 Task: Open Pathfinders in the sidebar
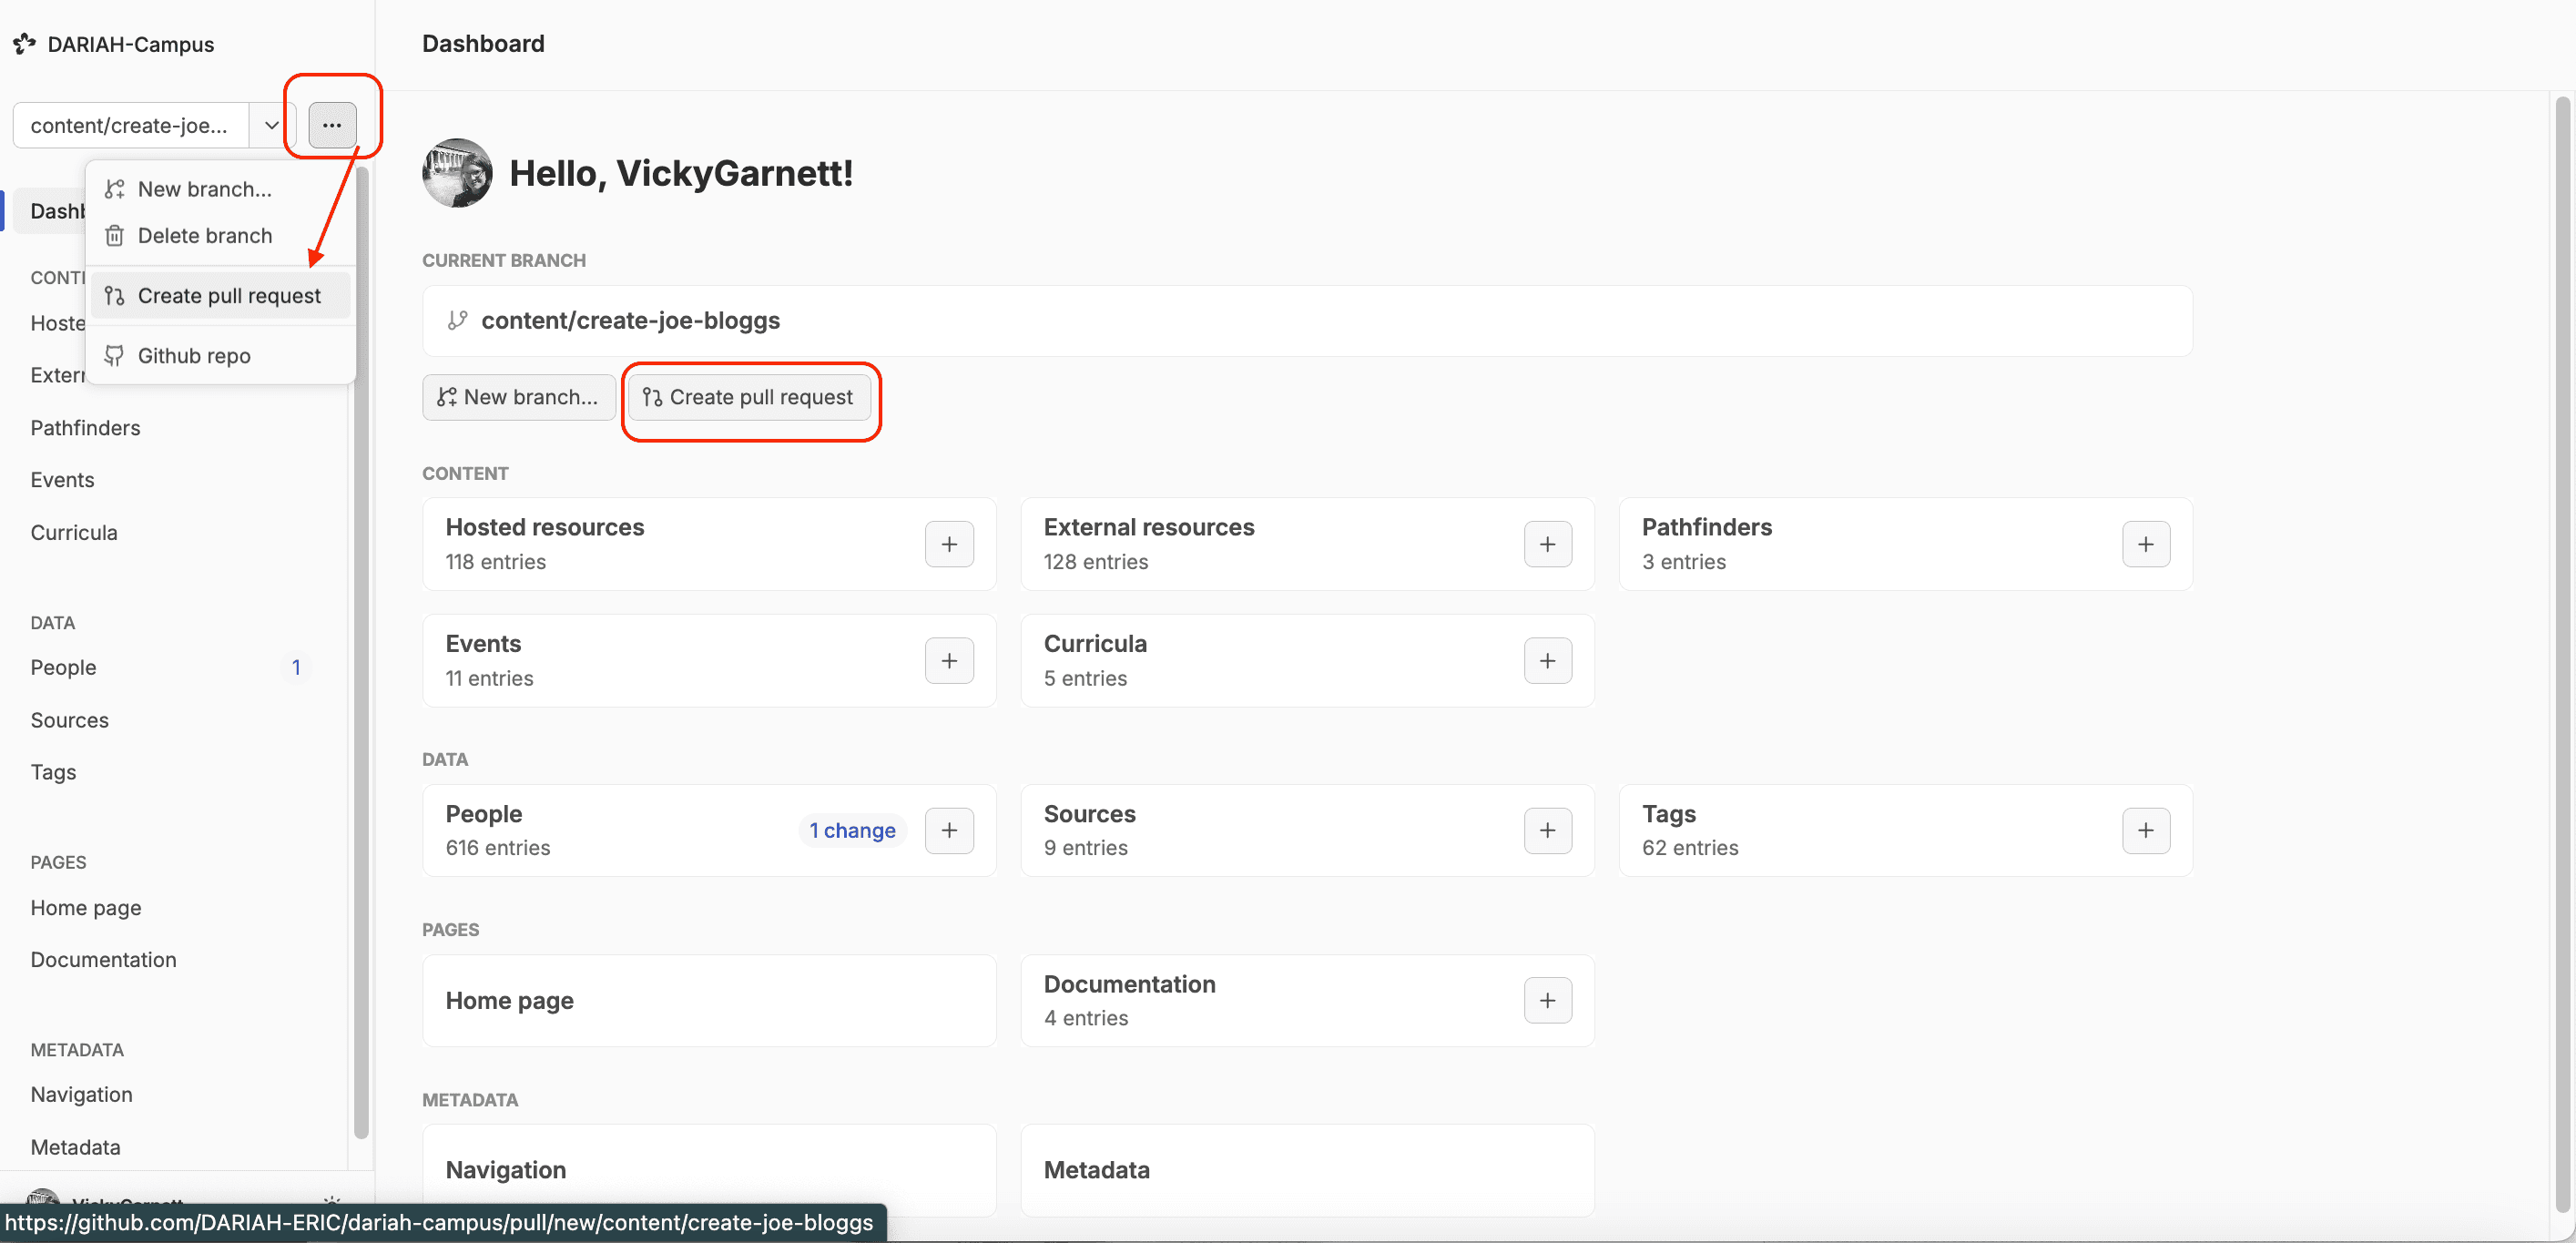[x=85, y=428]
